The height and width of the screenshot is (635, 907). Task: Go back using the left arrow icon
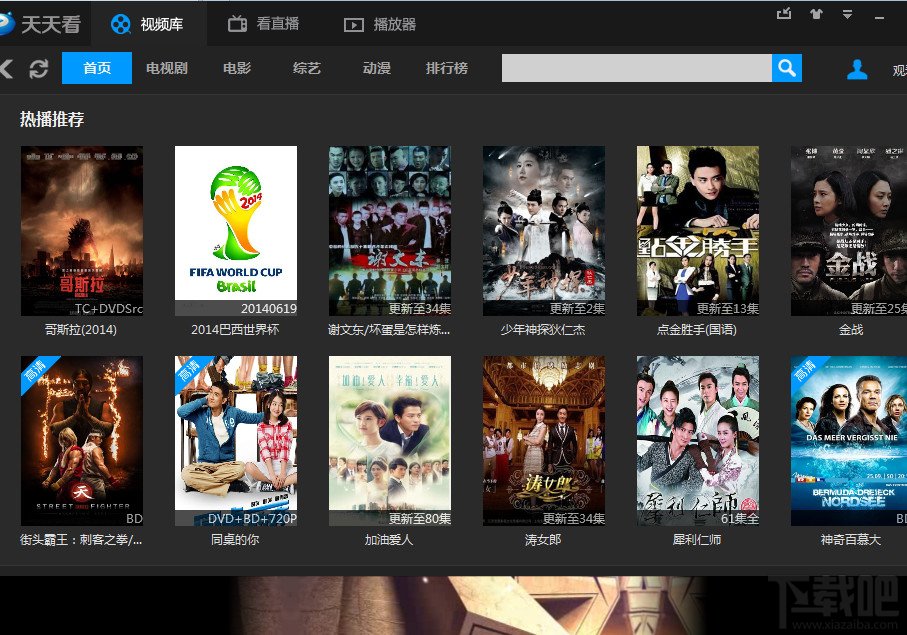click(x=6, y=69)
